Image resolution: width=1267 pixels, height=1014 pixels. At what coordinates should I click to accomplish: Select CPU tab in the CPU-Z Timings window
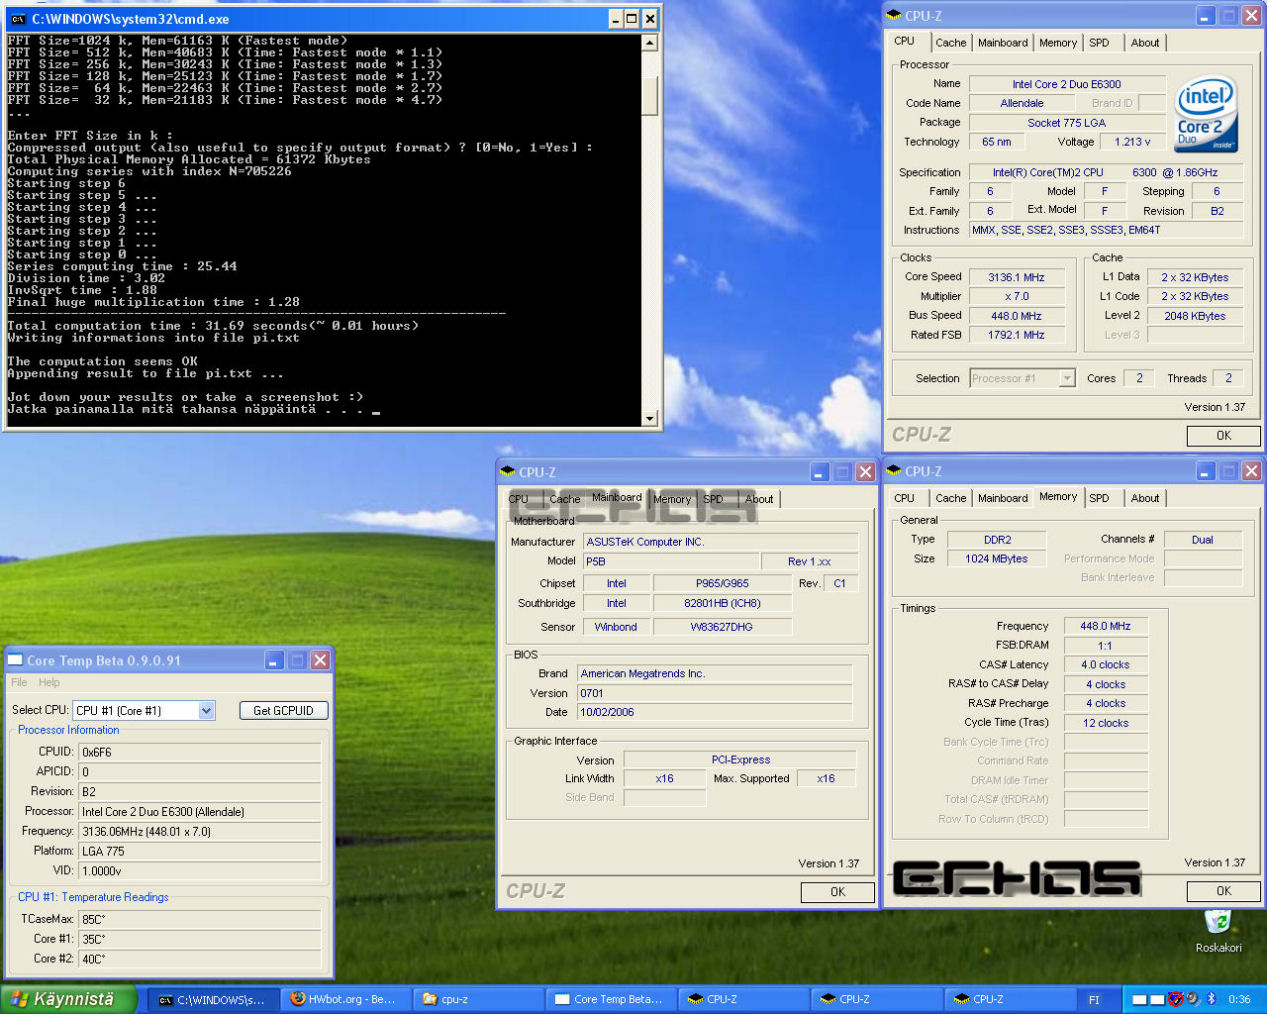[x=904, y=498]
